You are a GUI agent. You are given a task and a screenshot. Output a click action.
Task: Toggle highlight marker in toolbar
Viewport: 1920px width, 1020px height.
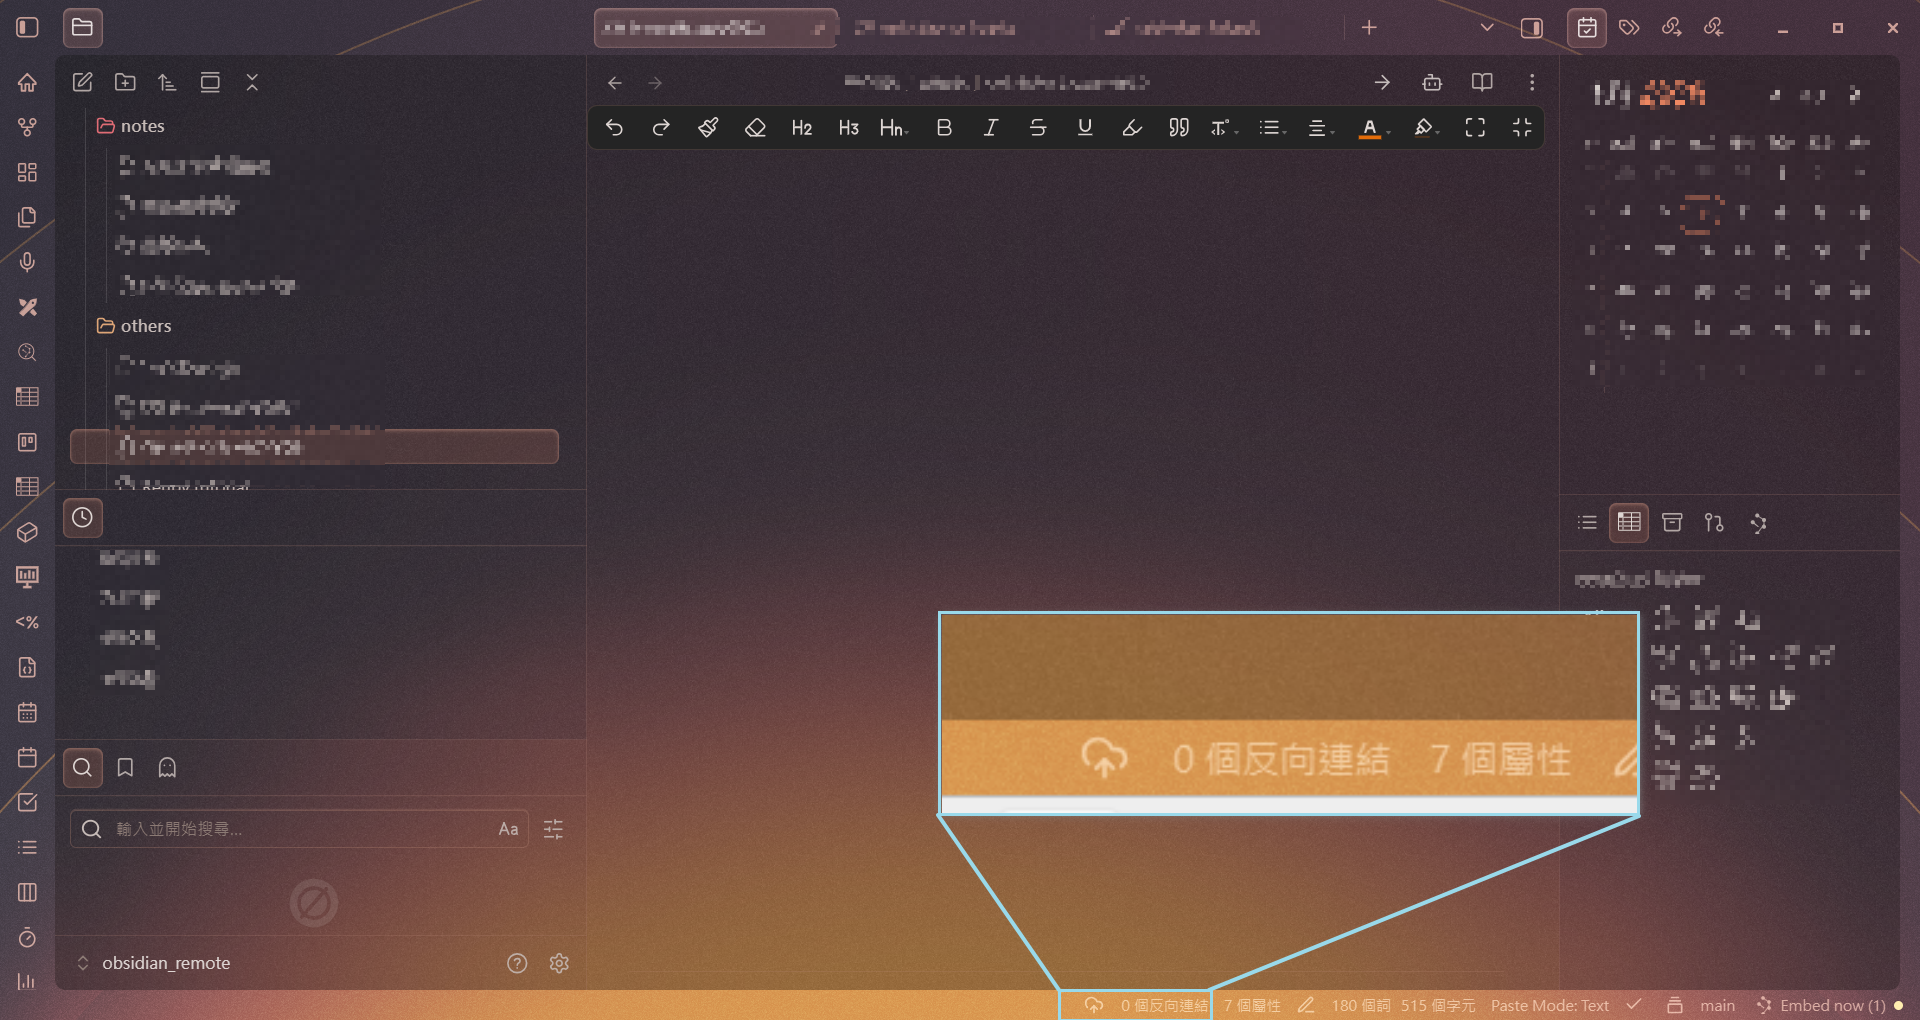[1132, 127]
